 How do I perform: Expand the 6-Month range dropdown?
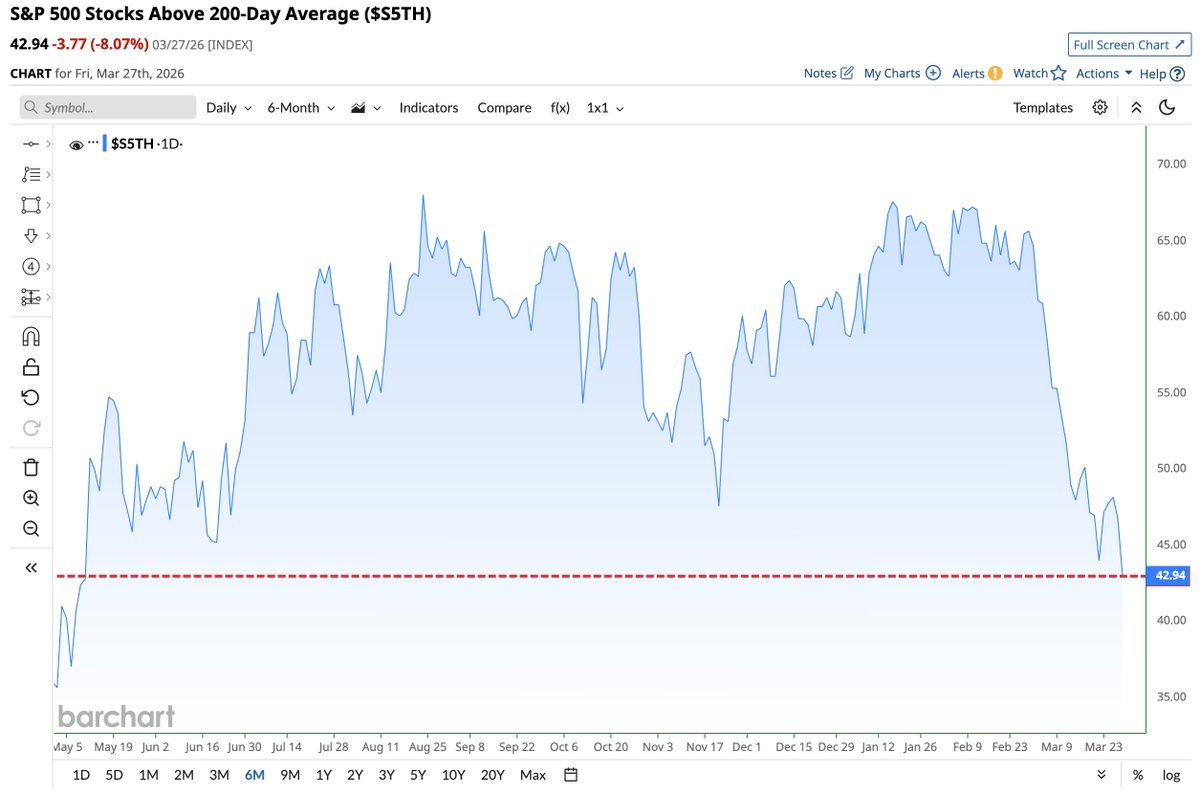(299, 107)
